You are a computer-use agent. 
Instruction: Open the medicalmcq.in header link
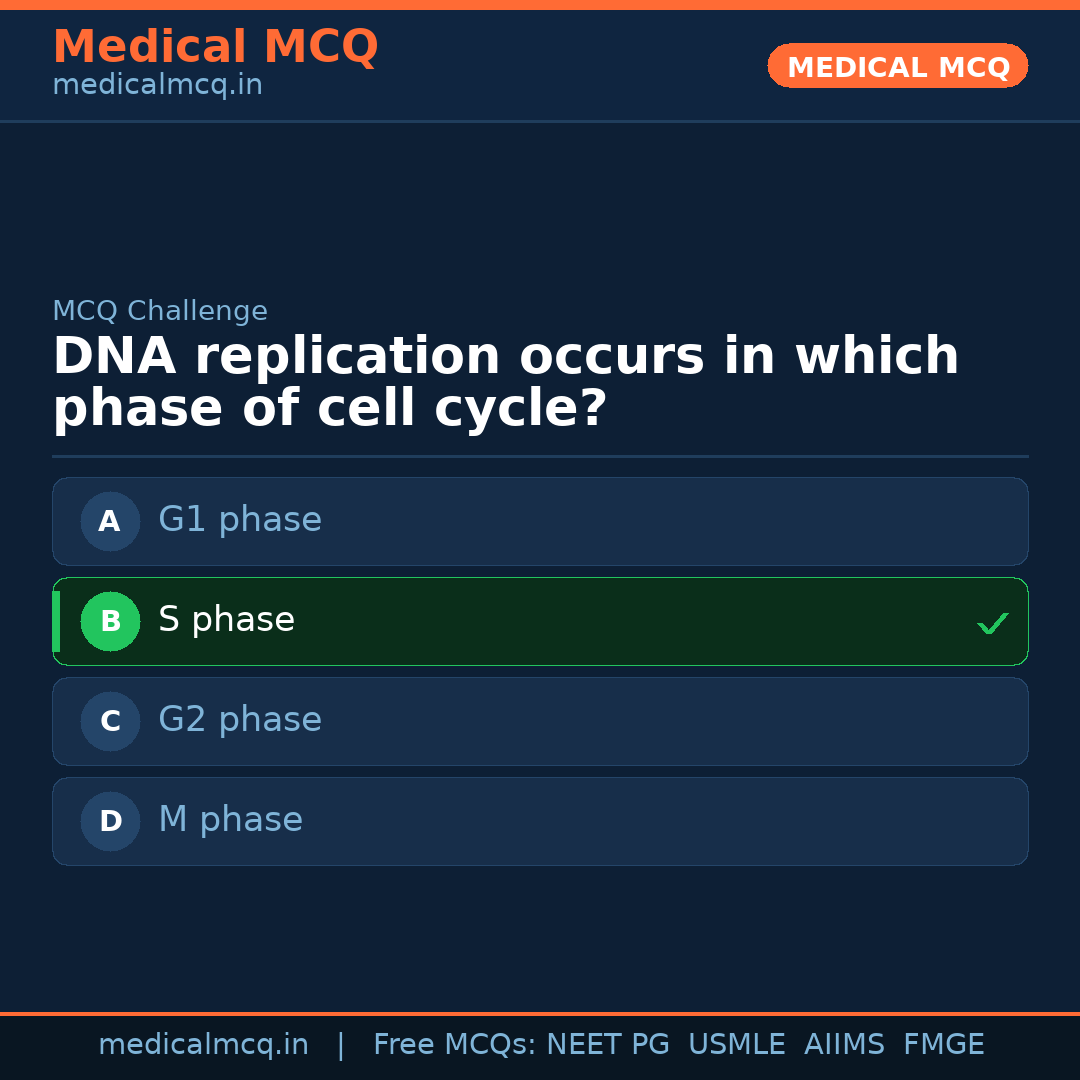(157, 85)
